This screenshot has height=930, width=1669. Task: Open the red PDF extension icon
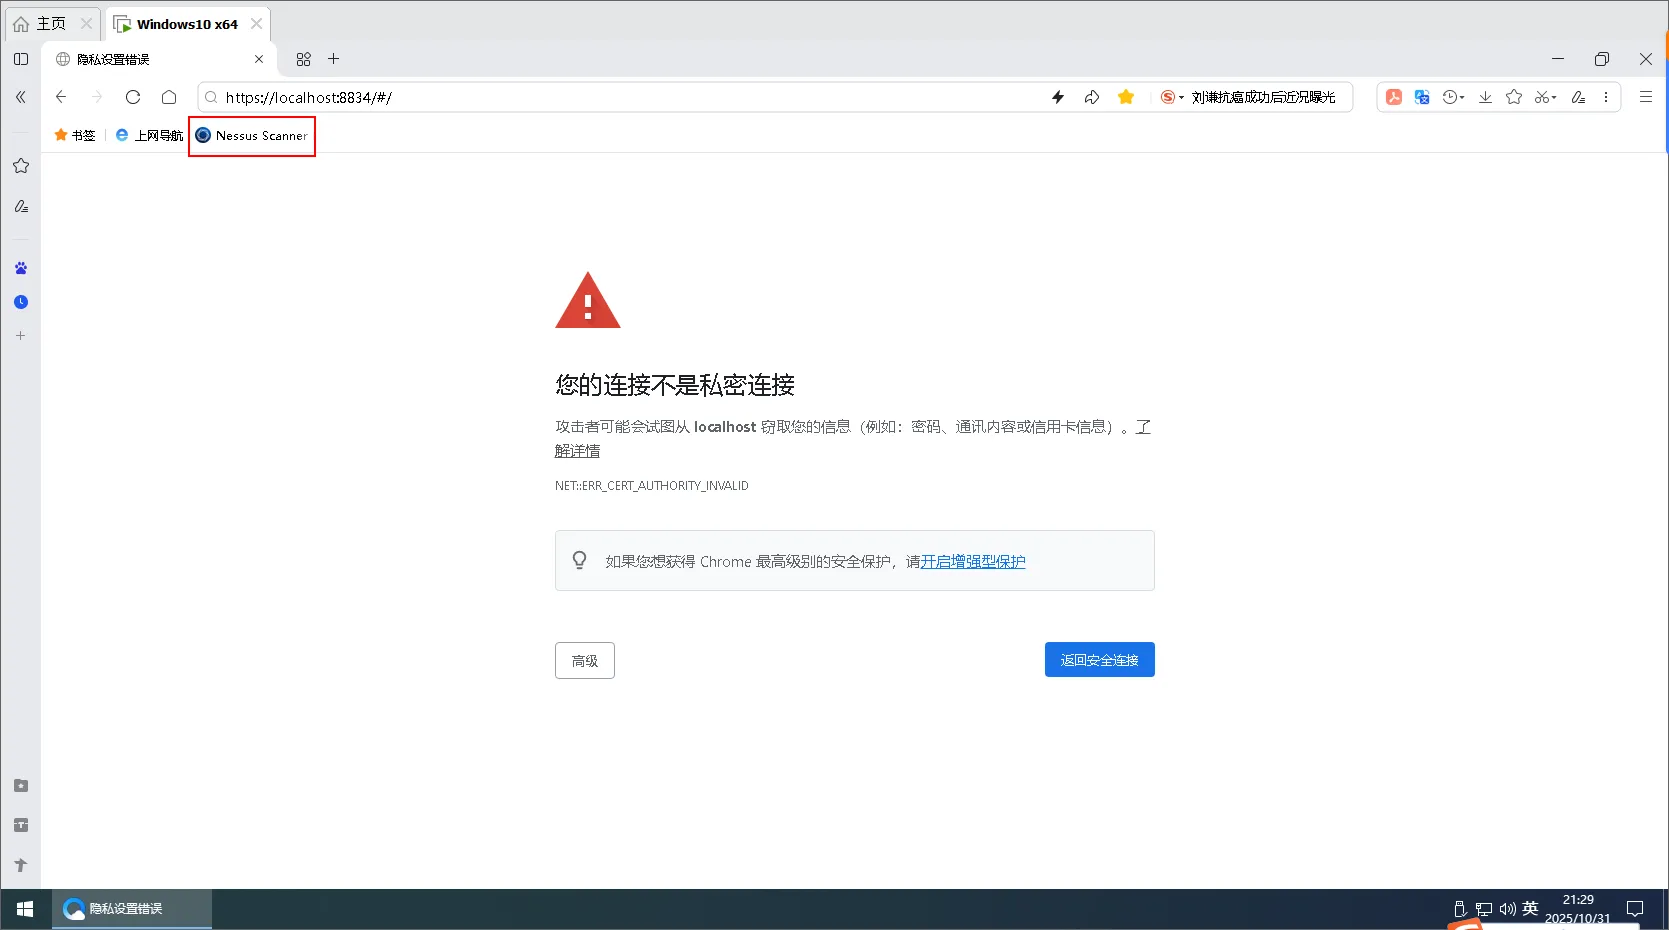click(1393, 97)
